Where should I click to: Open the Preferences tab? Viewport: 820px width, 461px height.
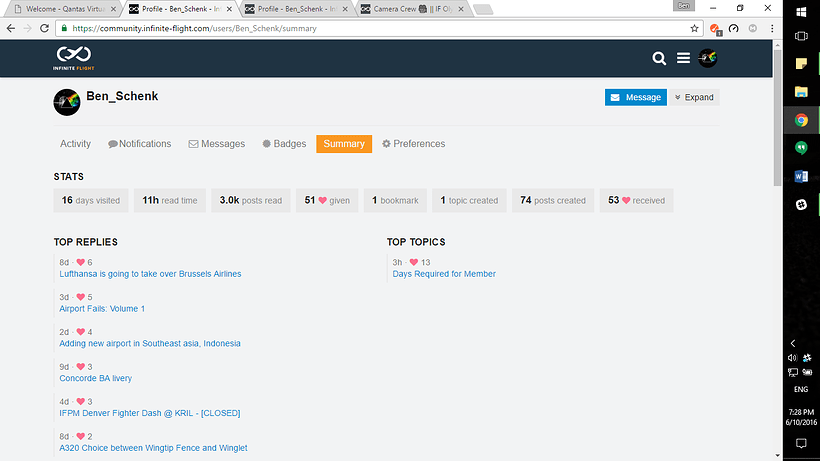(413, 144)
